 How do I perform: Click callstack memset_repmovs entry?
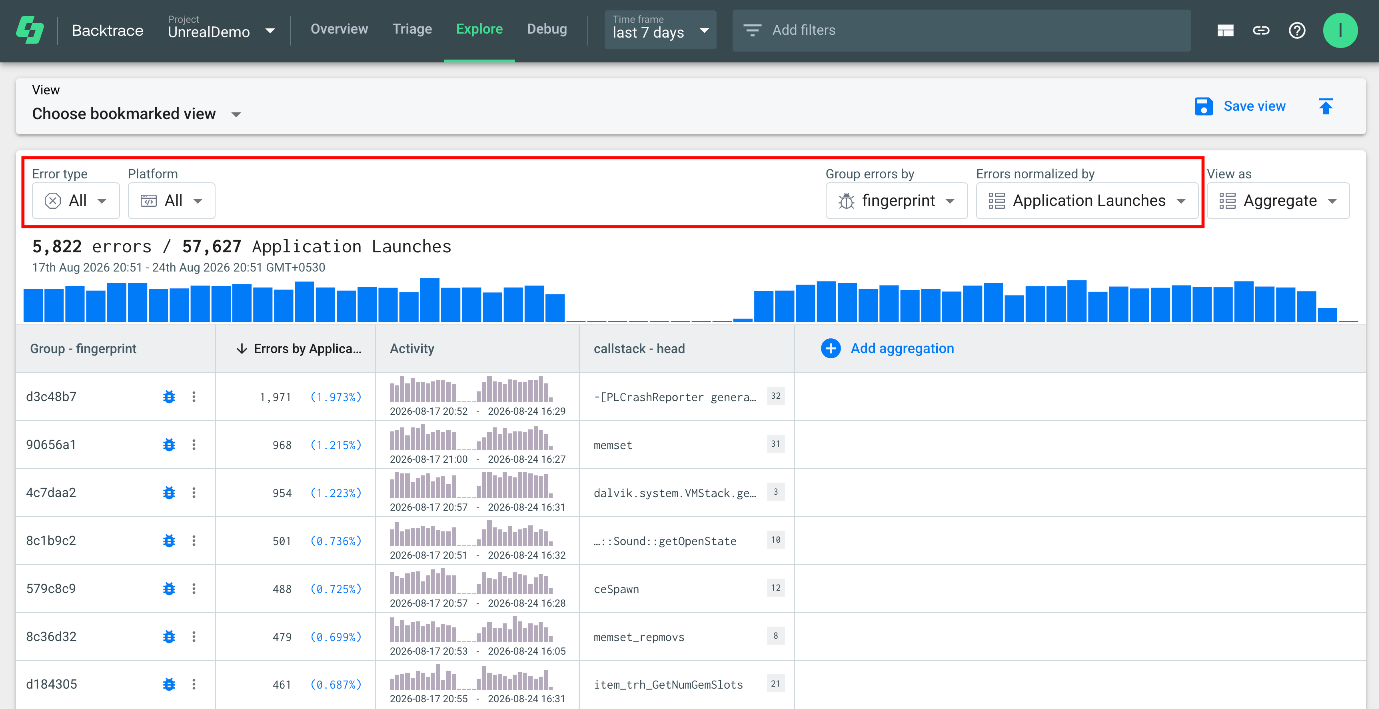(638, 637)
